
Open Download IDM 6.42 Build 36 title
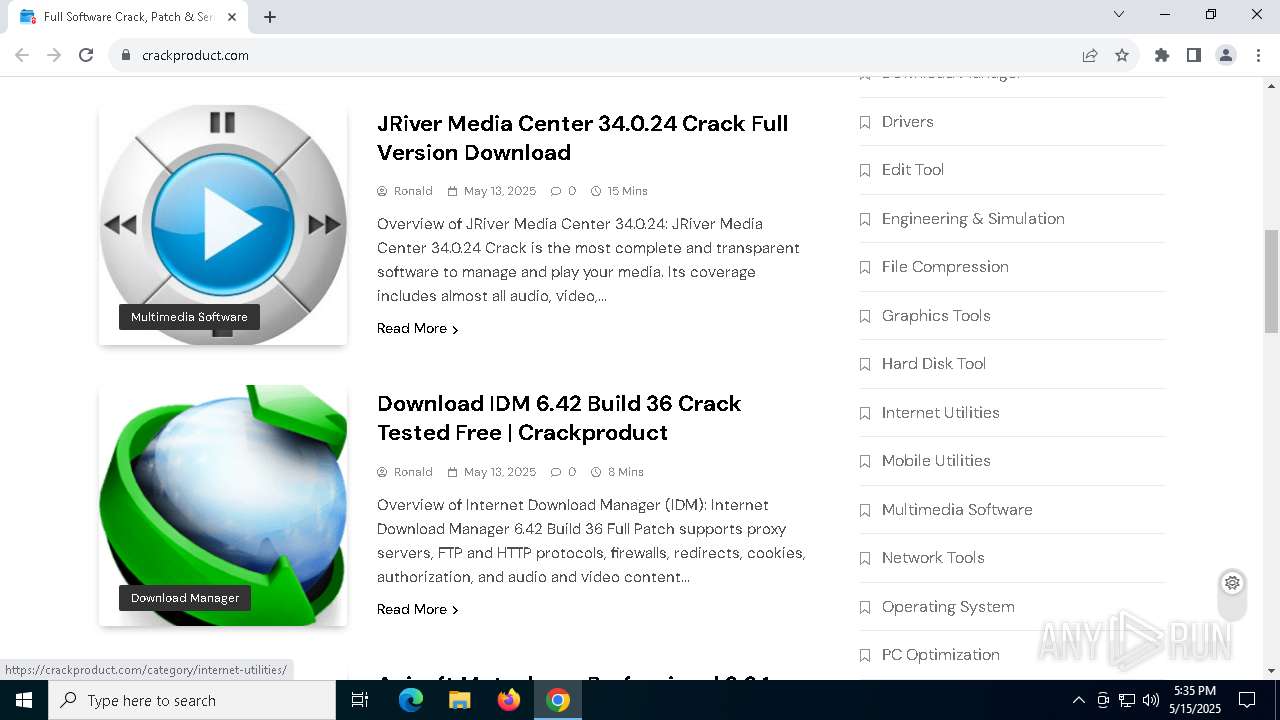(x=559, y=418)
